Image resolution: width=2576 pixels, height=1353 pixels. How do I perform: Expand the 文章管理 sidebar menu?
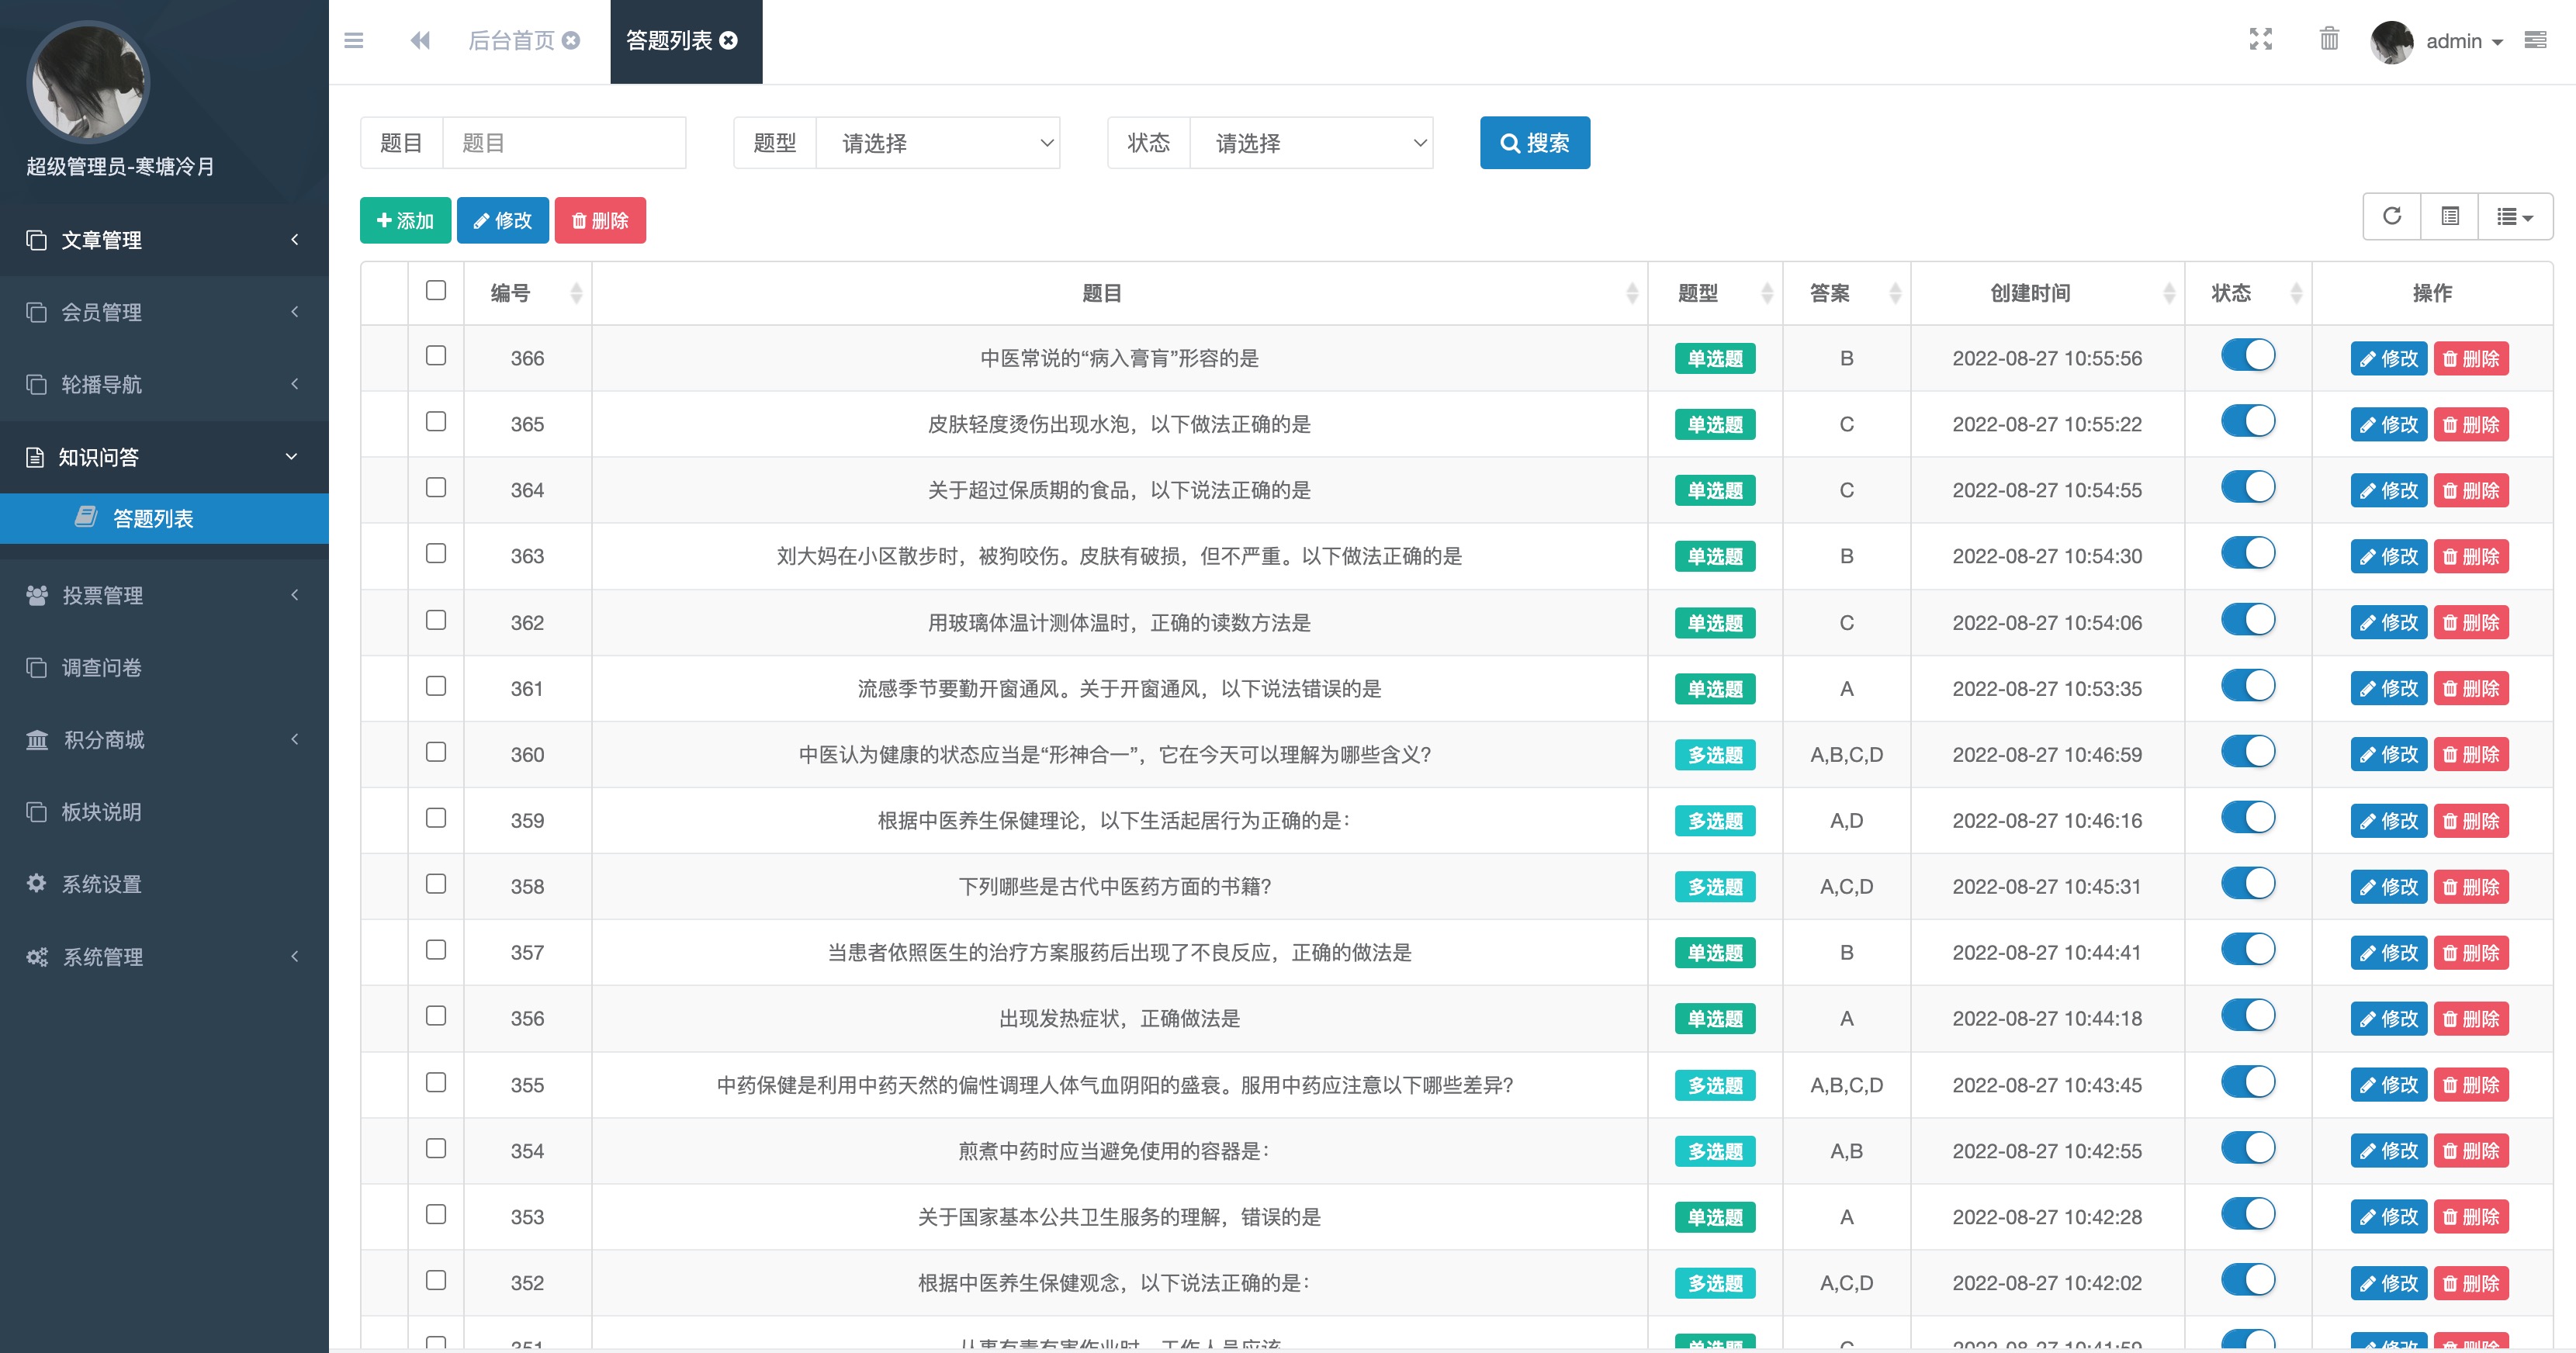click(x=164, y=240)
